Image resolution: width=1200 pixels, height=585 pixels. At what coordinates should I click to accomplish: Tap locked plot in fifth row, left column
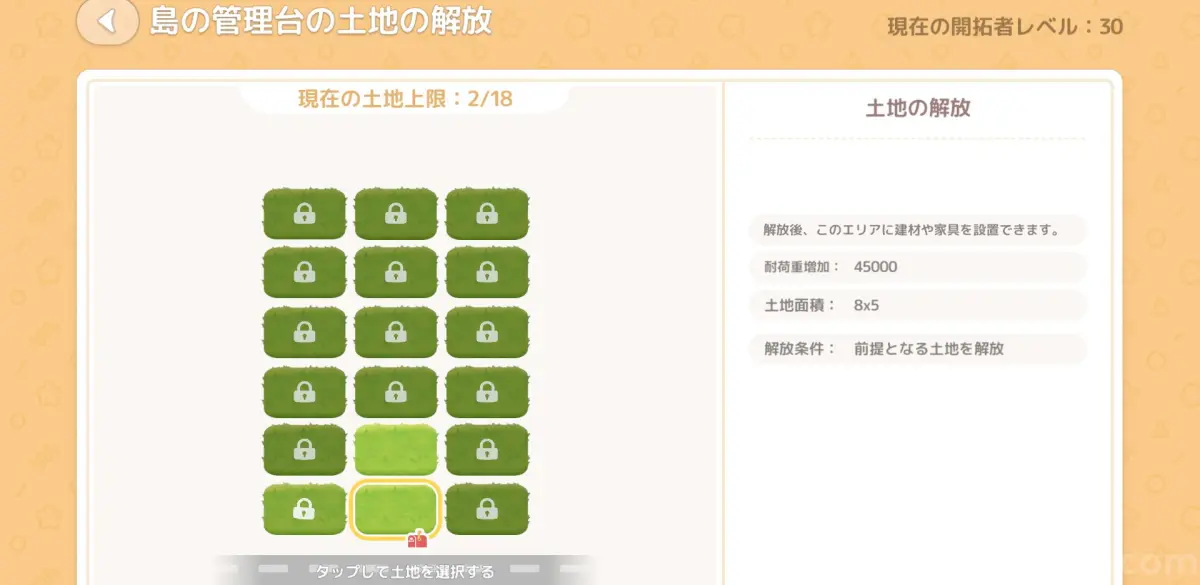coord(304,450)
